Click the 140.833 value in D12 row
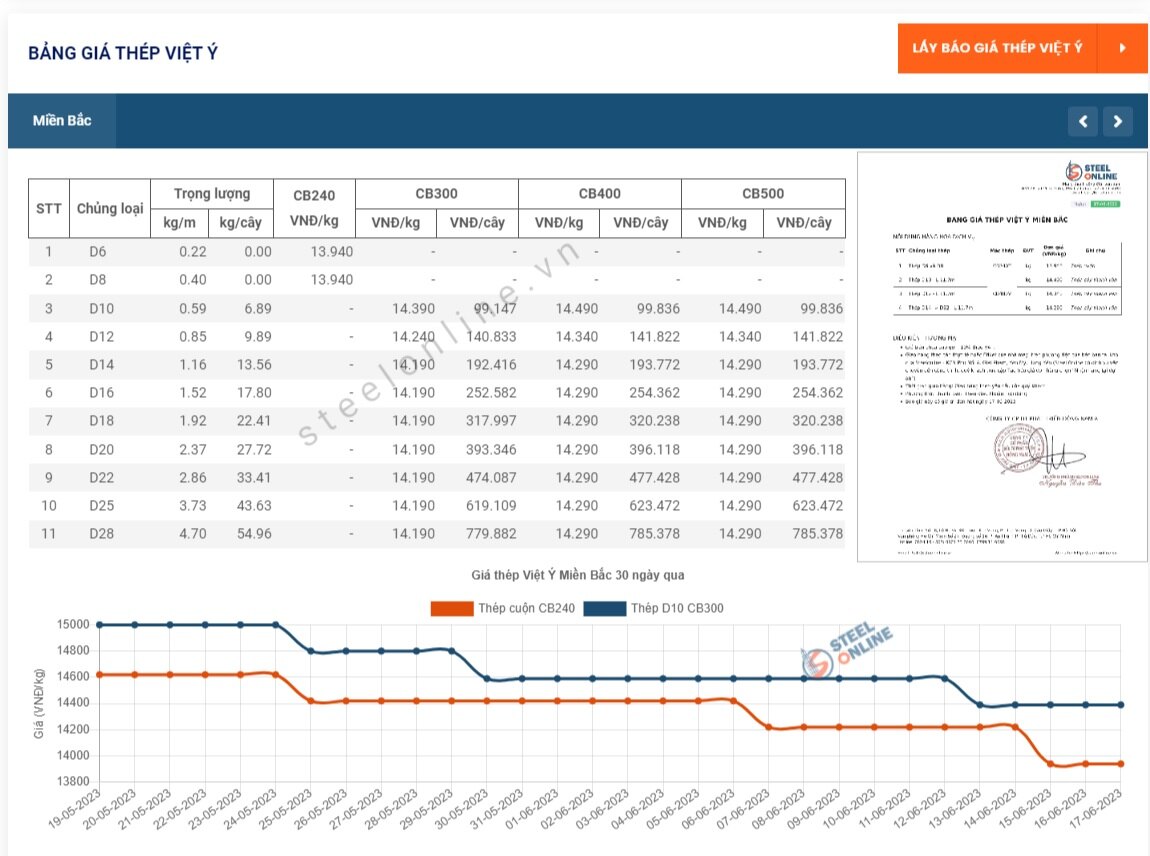The height and width of the screenshot is (856, 1150). coord(491,337)
